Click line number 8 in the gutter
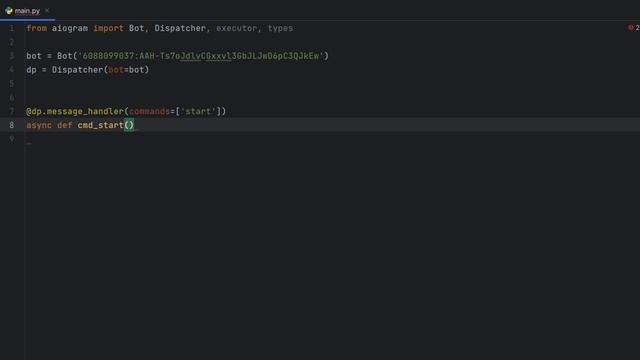This screenshot has width=640, height=360. pos(12,125)
